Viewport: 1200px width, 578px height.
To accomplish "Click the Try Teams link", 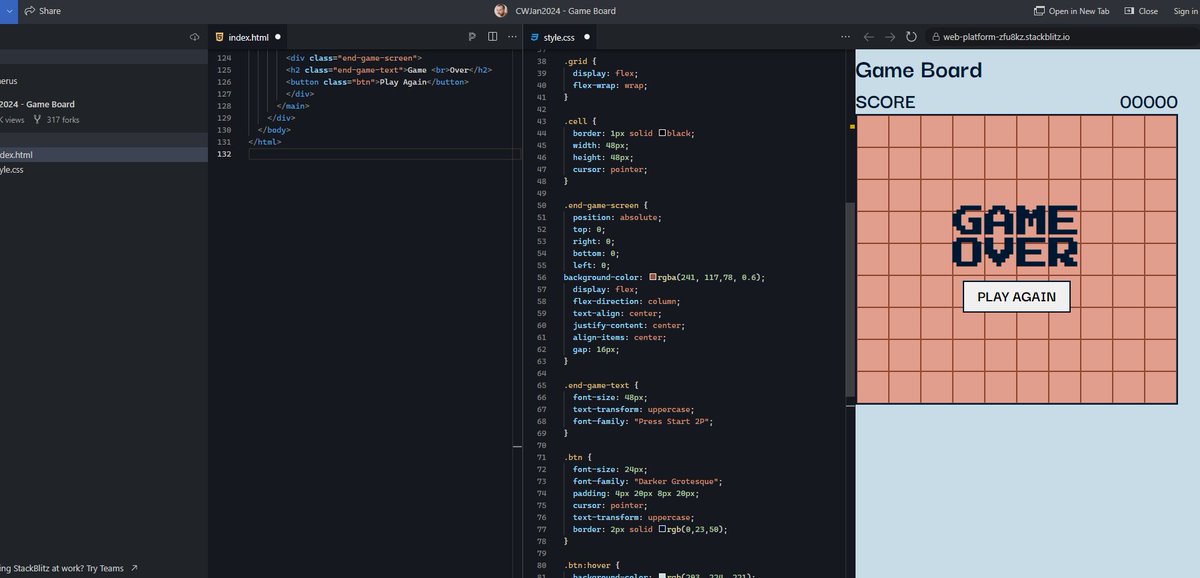I will point(105,568).
